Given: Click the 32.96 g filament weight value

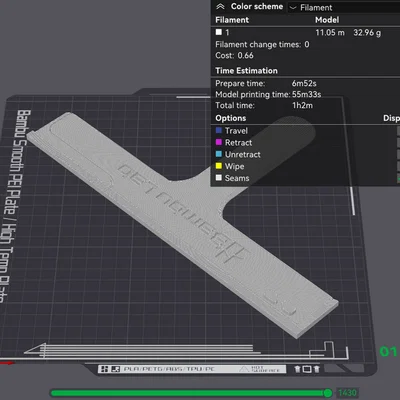Looking at the screenshot, I should [367, 32].
